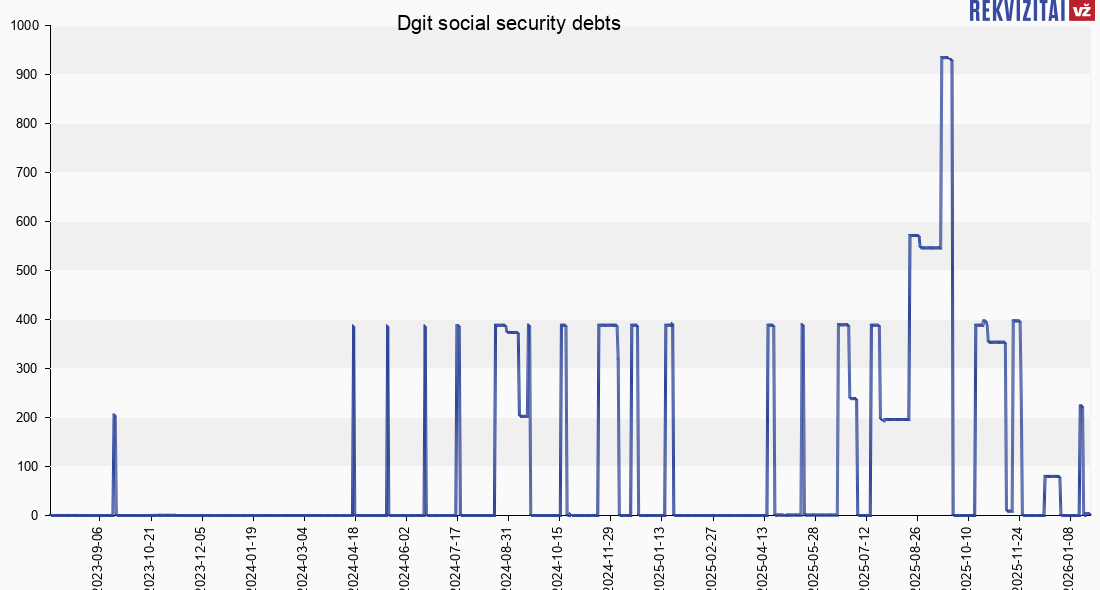Select the 900 y-axis value
The width and height of the screenshot is (1100, 590).
(x=26, y=75)
